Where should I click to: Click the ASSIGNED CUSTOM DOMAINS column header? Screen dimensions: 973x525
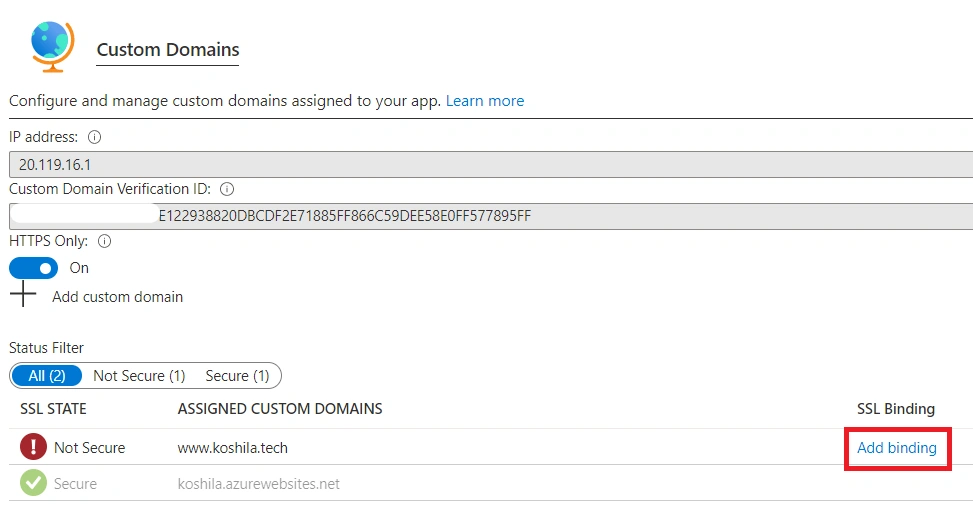point(280,409)
